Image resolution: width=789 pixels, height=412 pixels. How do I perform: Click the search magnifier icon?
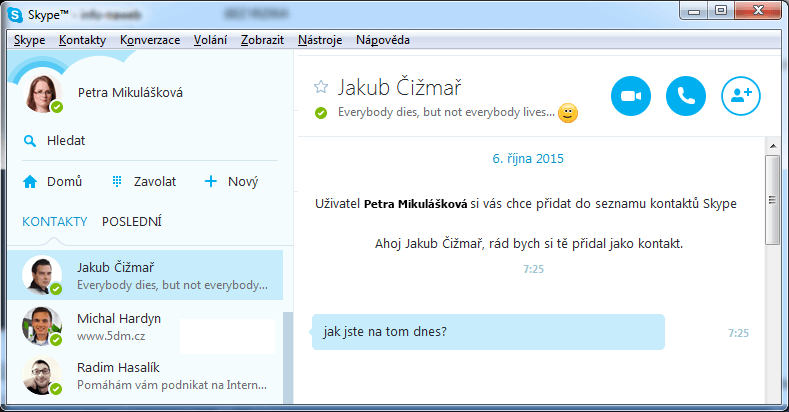(x=30, y=141)
